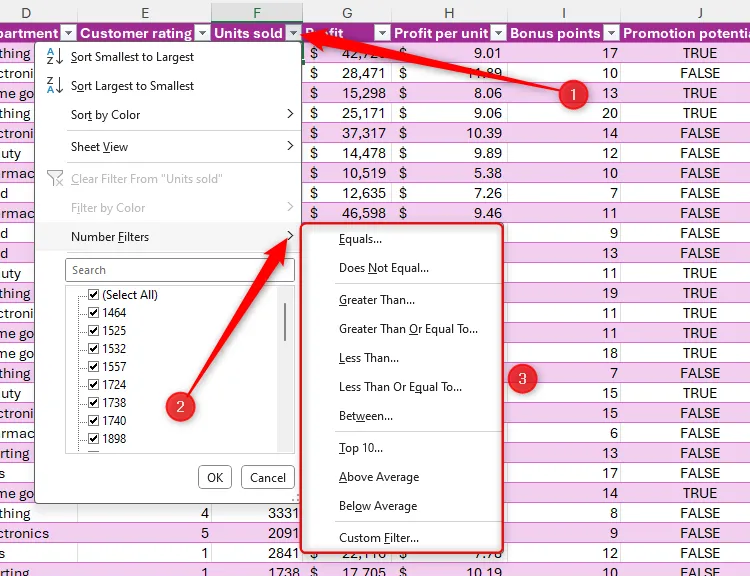Open the Profit per unit filter dropdown
The height and width of the screenshot is (576, 750).
click(496, 33)
